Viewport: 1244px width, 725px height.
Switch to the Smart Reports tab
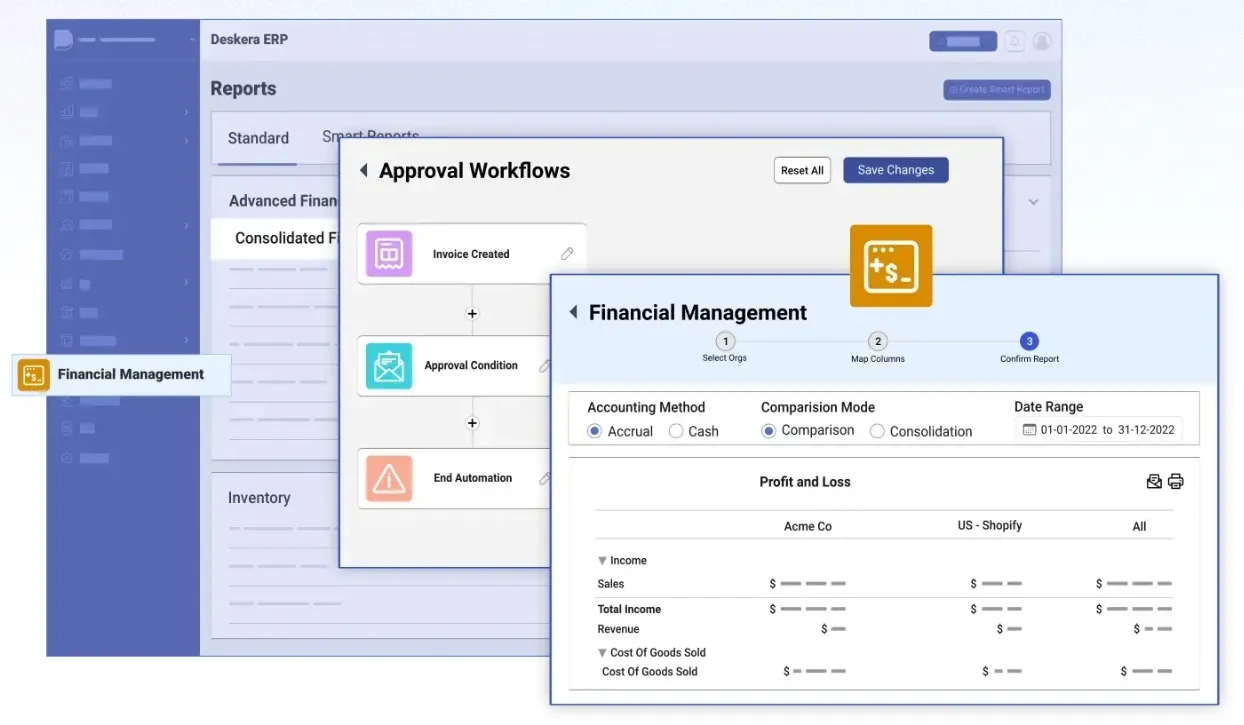click(370, 136)
